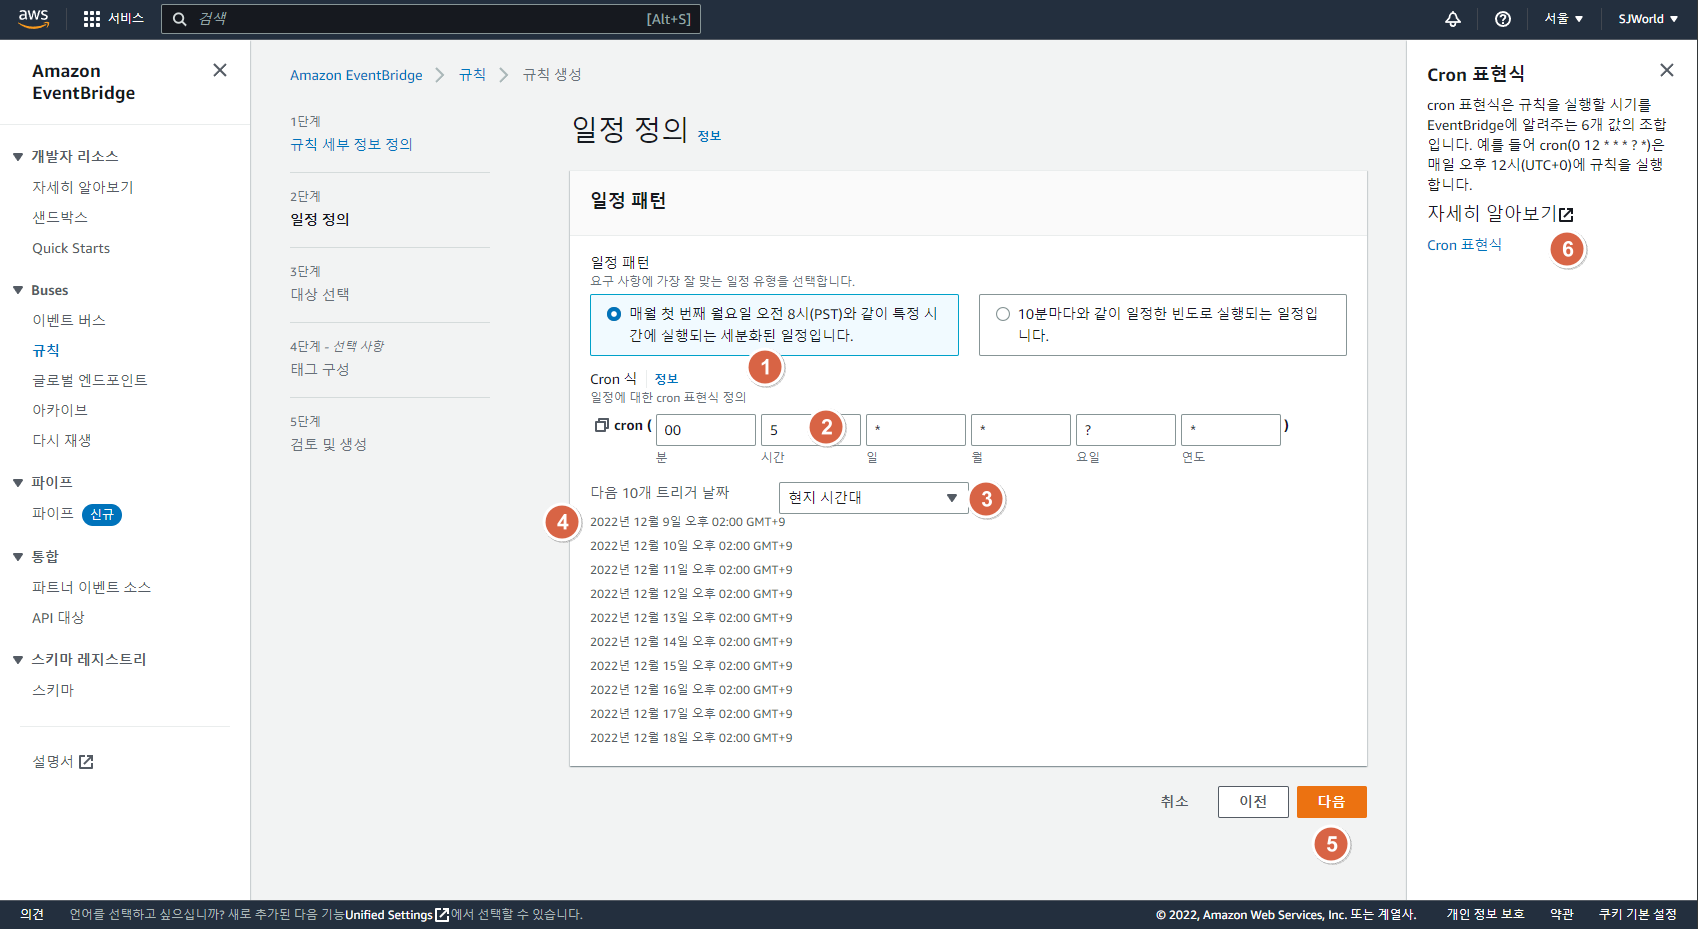Click the 이전 button
This screenshot has height=929, width=1698.
(x=1253, y=802)
